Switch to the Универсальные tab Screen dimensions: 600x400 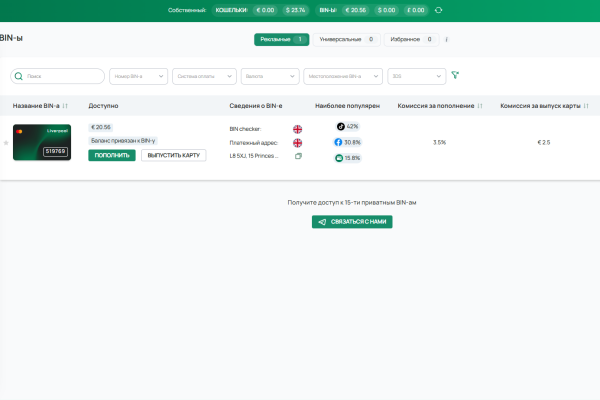346,39
